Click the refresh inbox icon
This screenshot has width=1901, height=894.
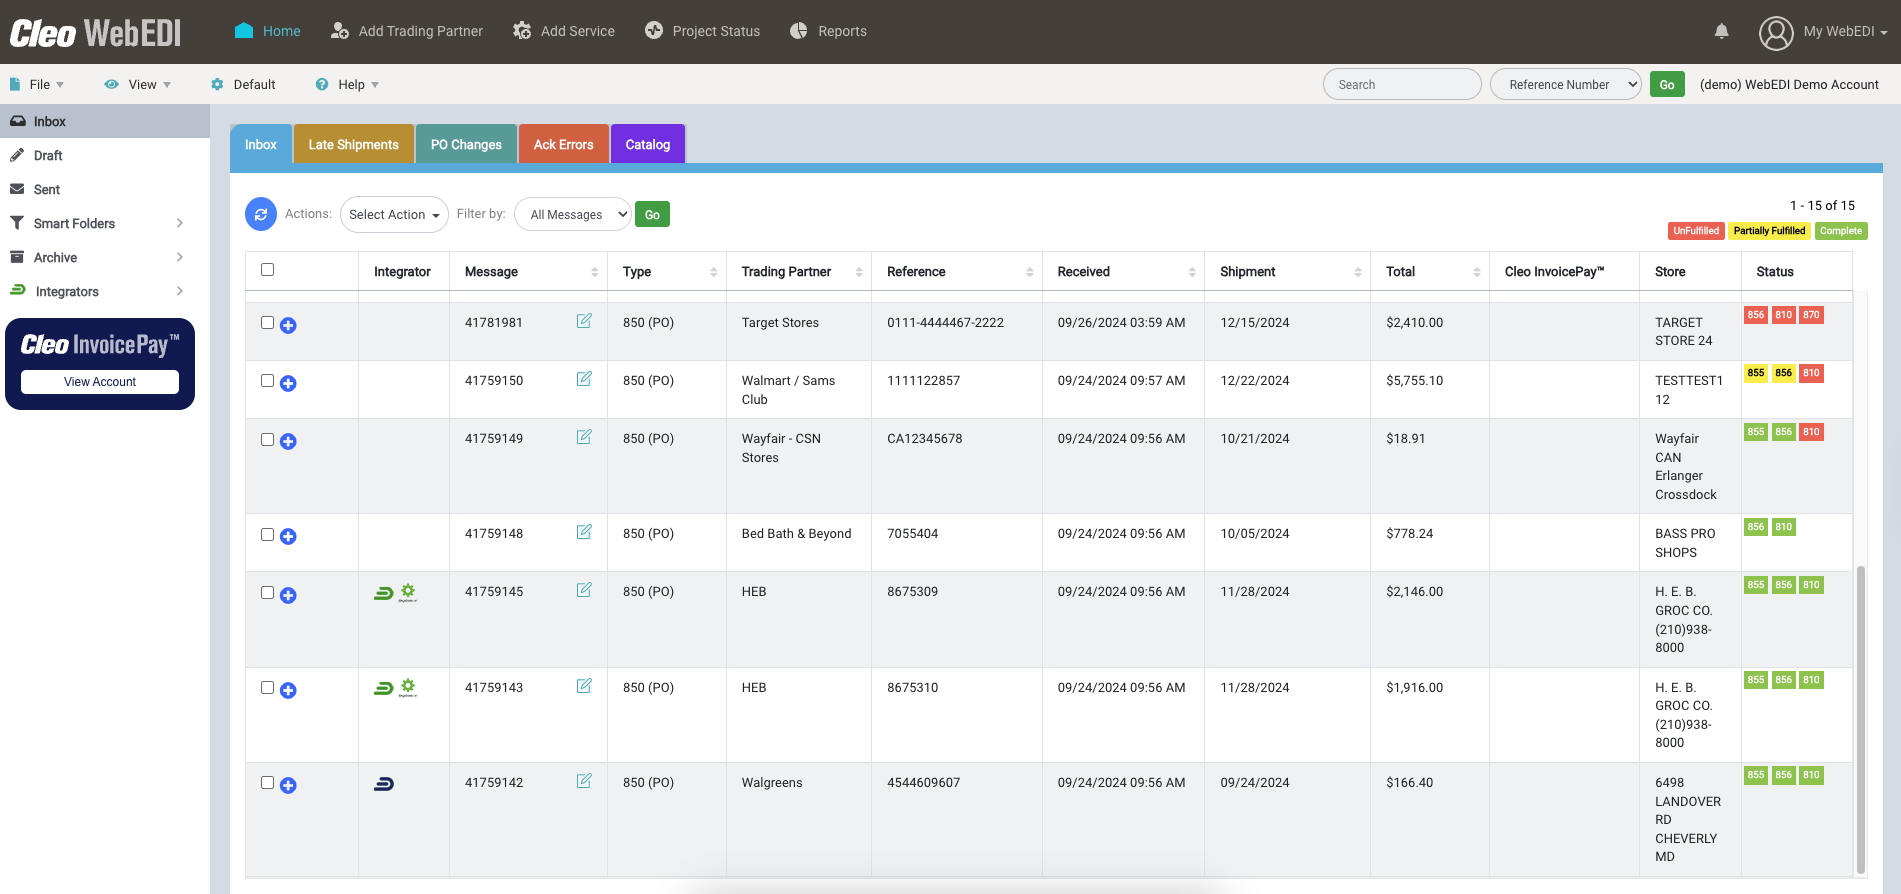point(261,214)
